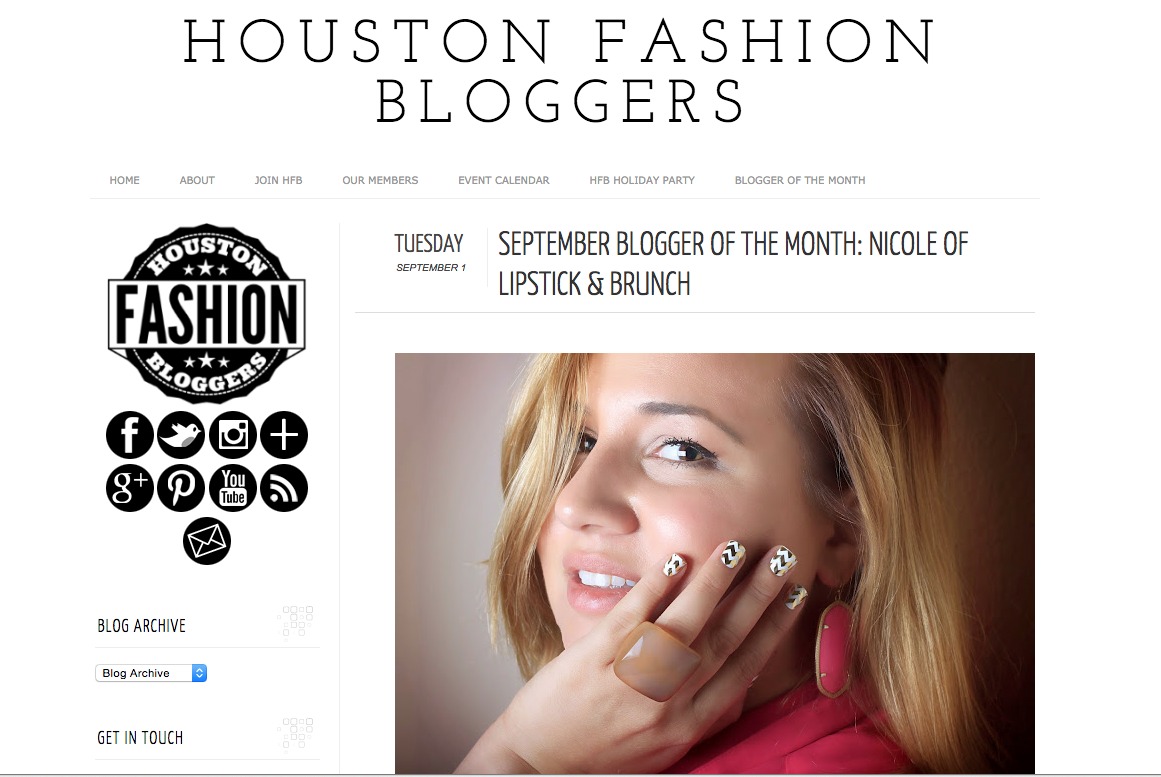Image resolution: width=1161 pixels, height=777 pixels.
Task: Open Join HFB in navigation
Action: pyautogui.click(x=278, y=180)
